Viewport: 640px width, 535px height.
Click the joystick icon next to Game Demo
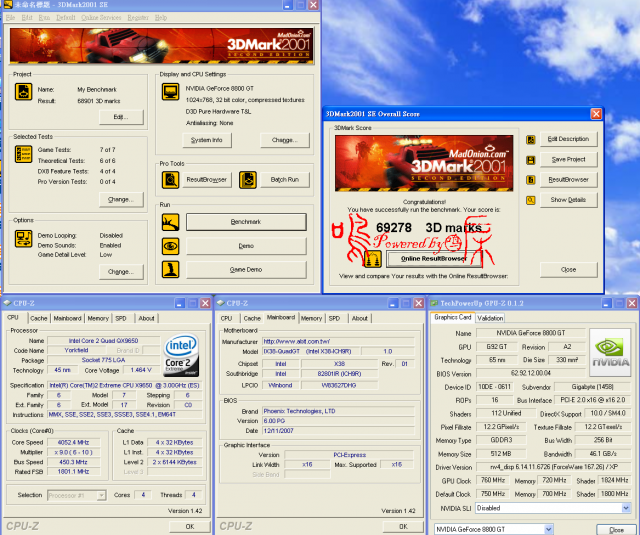point(170,270)
